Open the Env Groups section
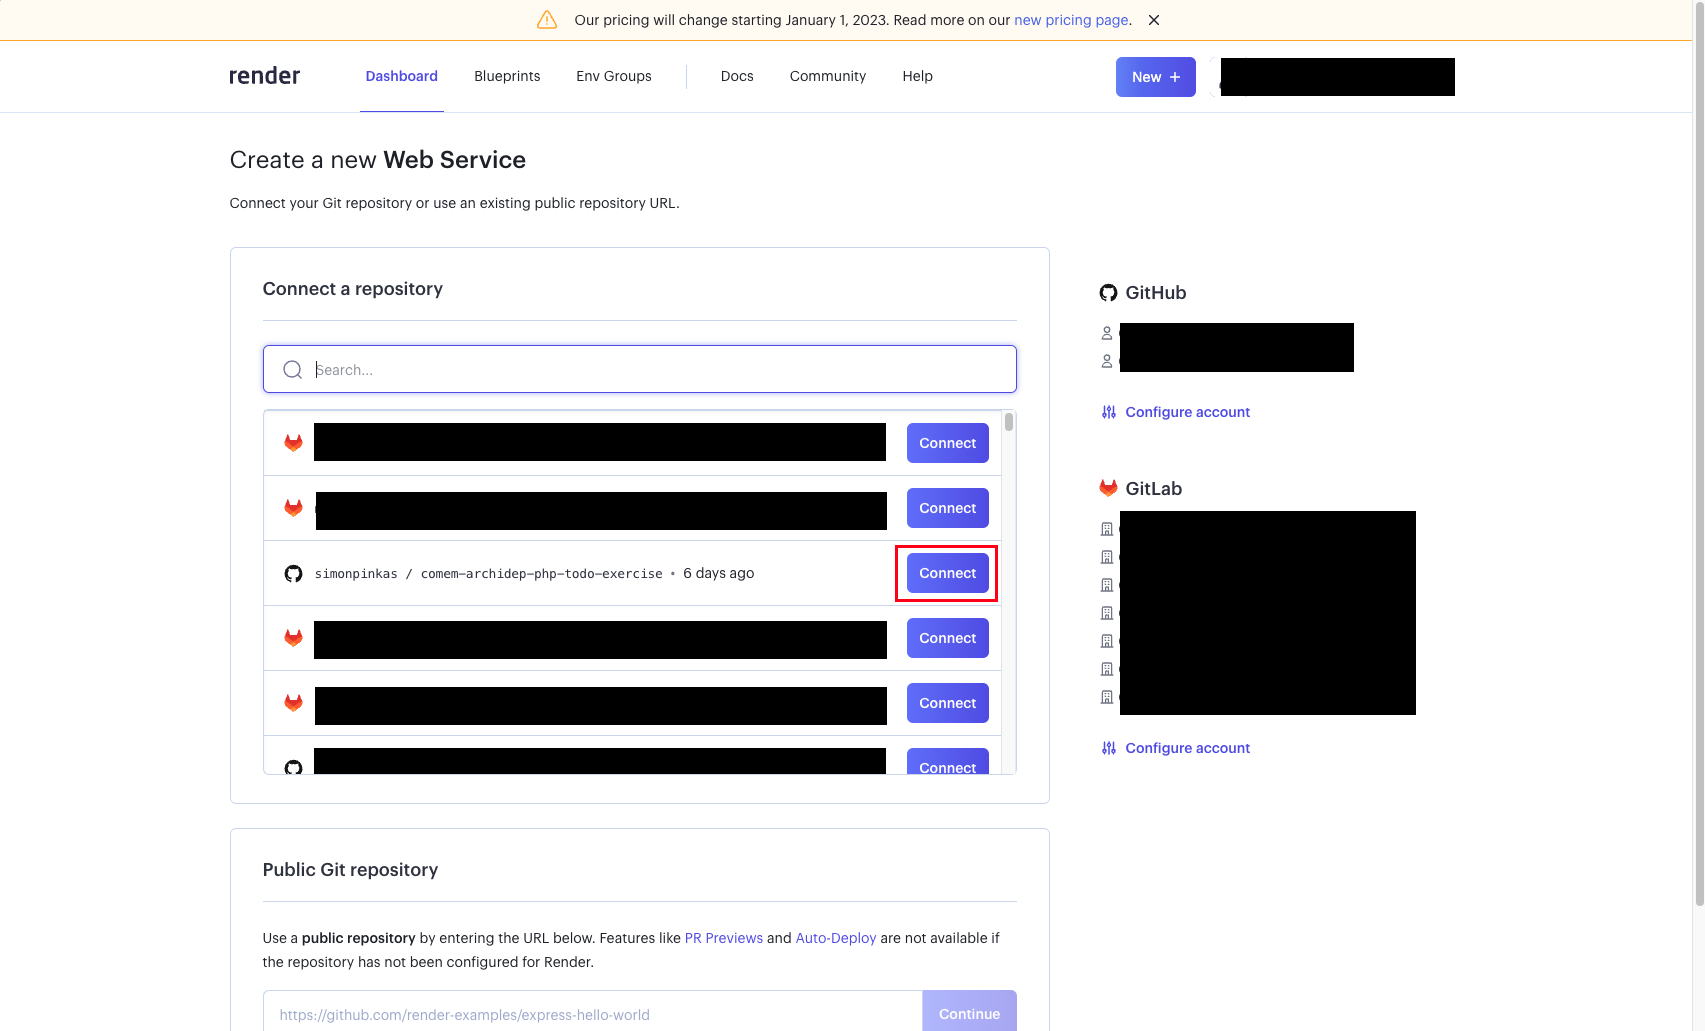 pos(613,76)
